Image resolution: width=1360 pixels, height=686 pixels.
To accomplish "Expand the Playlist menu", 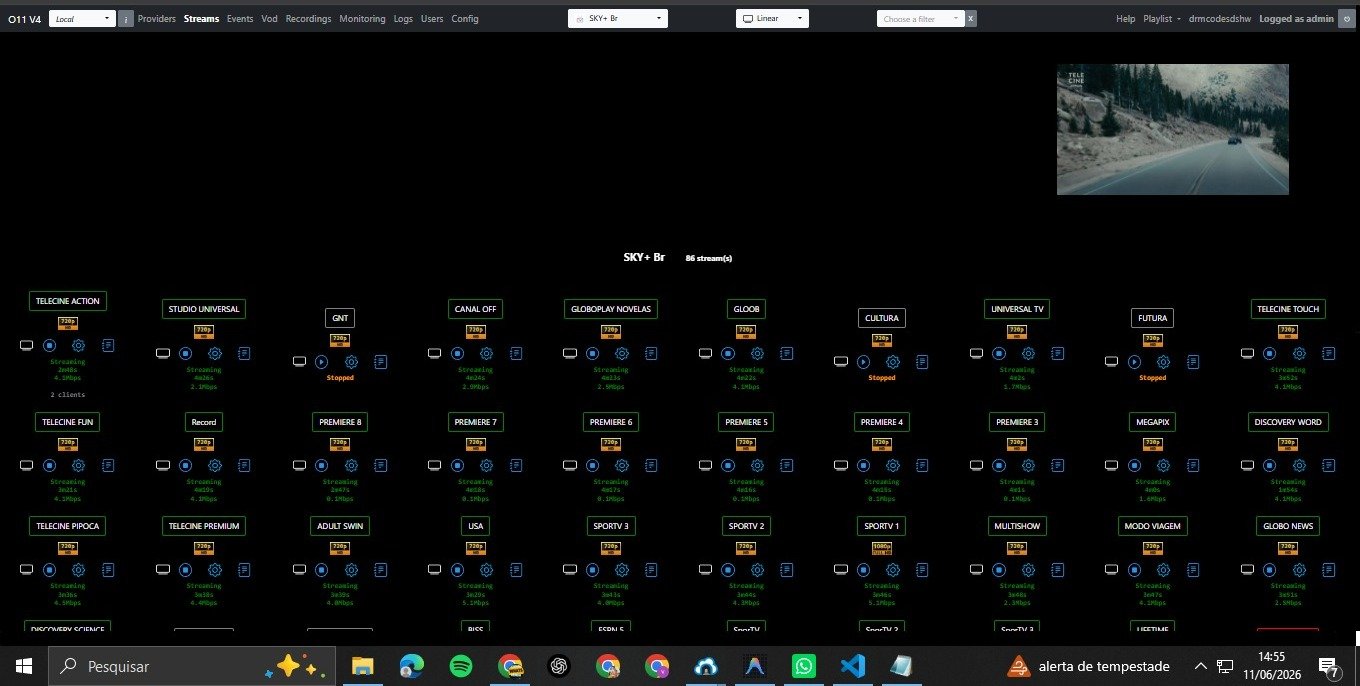I will point(1162,18).
